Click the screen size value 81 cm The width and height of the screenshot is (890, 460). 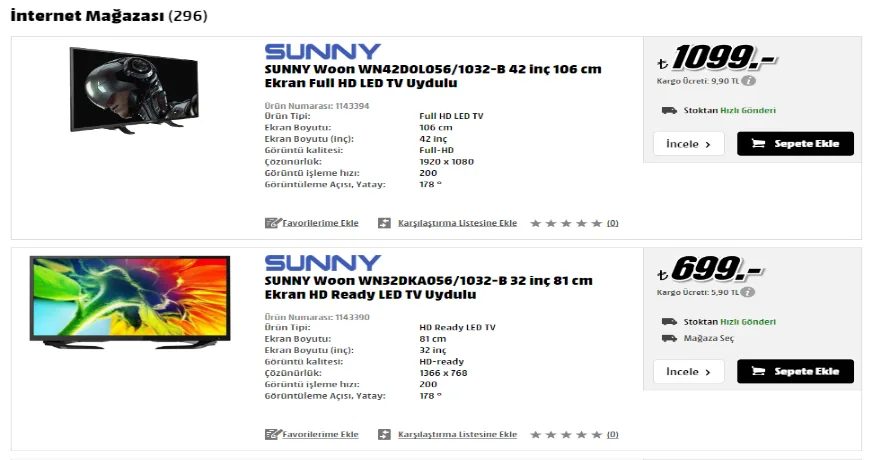433,338
